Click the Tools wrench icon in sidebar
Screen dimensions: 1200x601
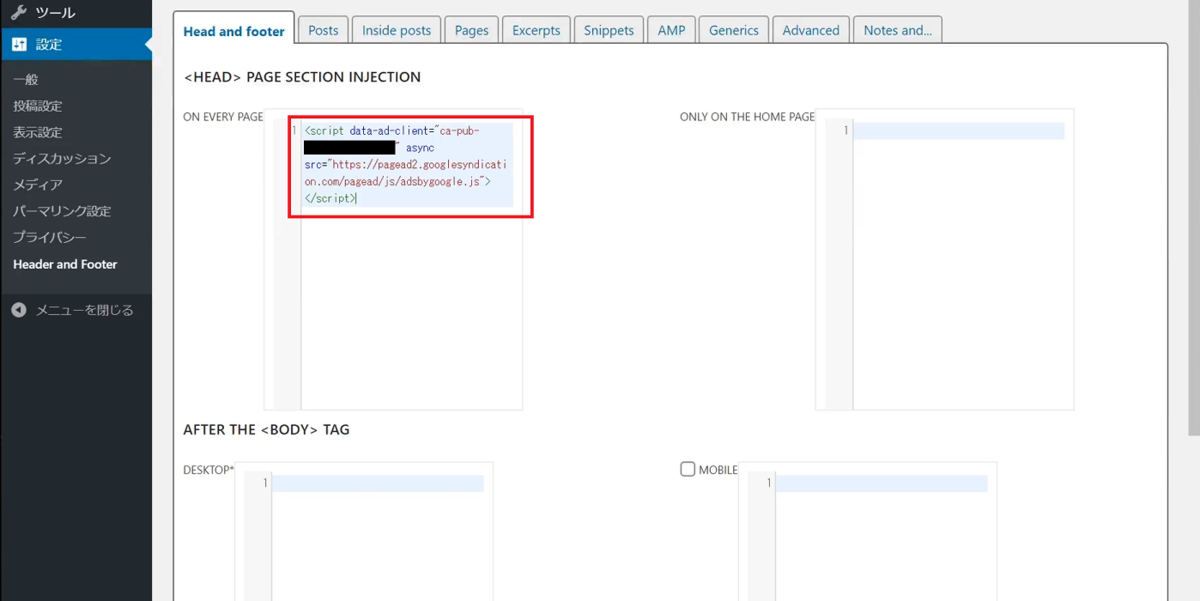pos(19,13)
